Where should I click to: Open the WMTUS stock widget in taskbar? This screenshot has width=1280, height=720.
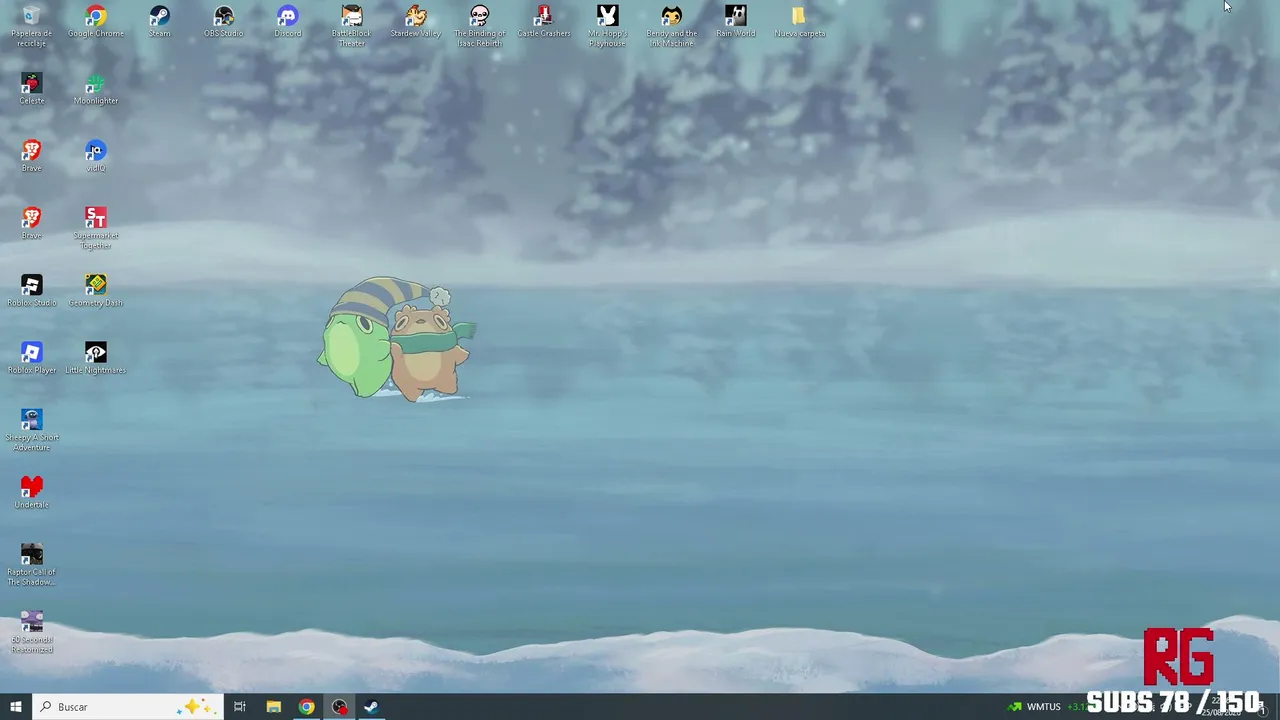pyautogui.click(x=1046, y=707)
